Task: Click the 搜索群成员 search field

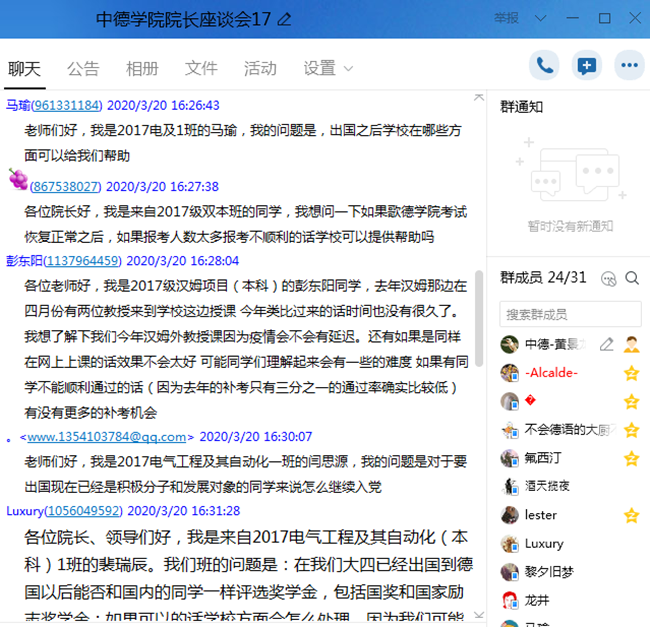Action: [570, 314]
